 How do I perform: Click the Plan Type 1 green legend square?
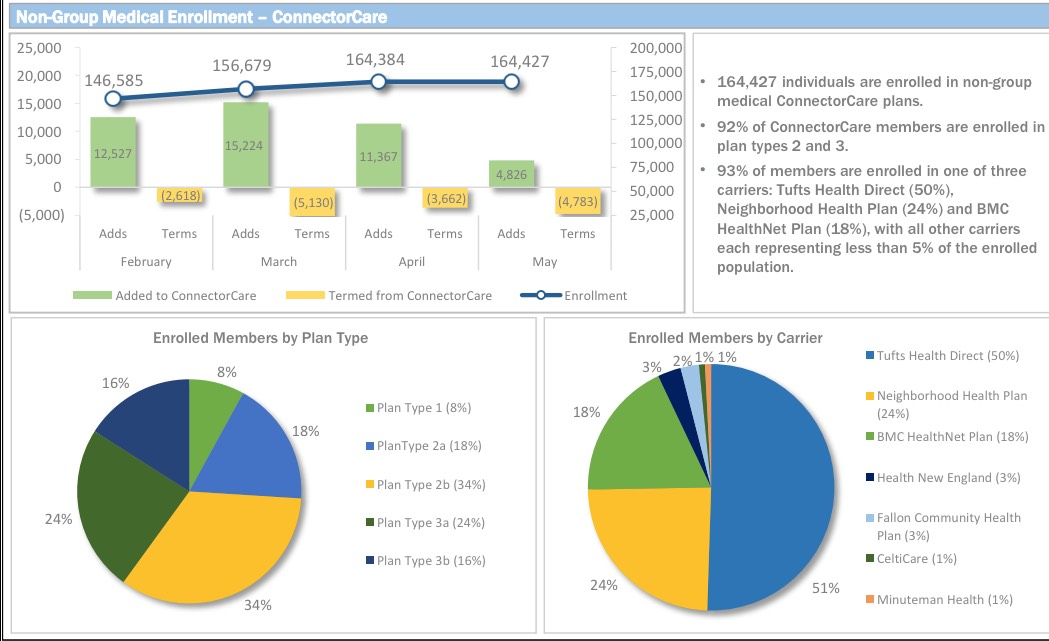point(369,408)
